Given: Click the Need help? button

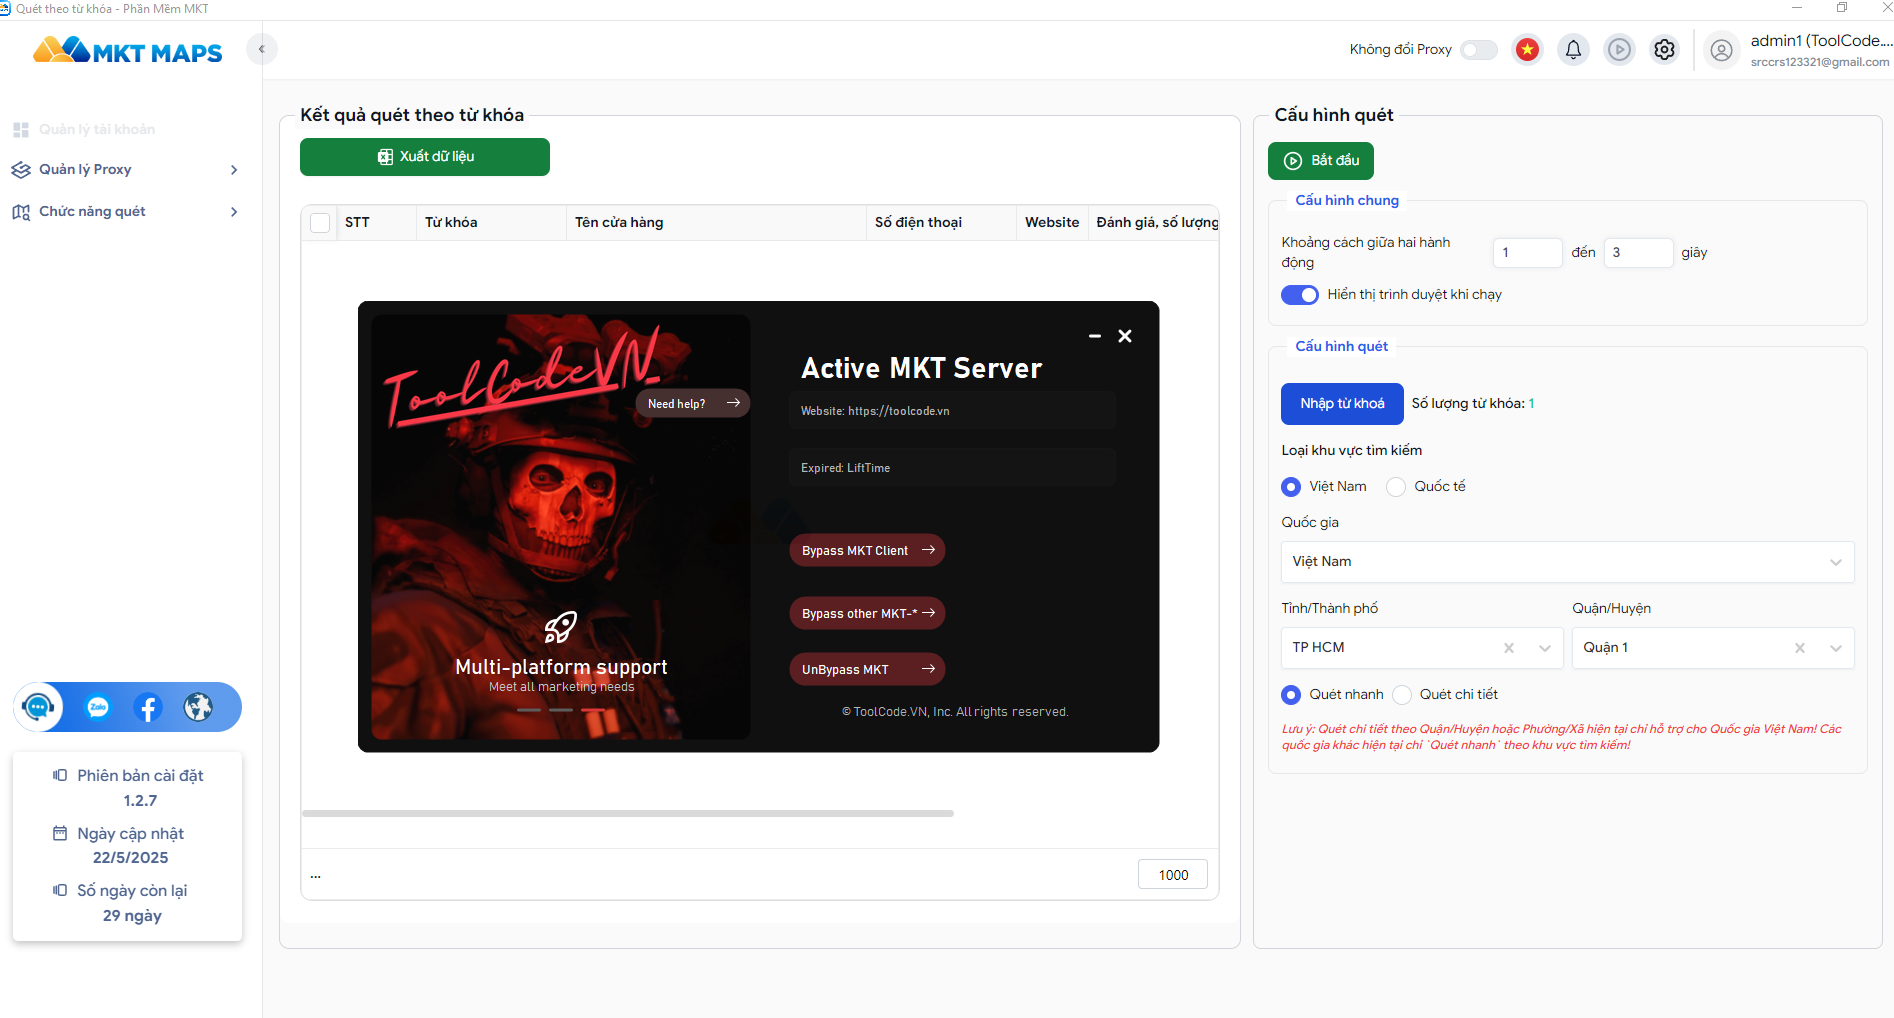Looking at the screenshot, I should [x=693, y=403].
